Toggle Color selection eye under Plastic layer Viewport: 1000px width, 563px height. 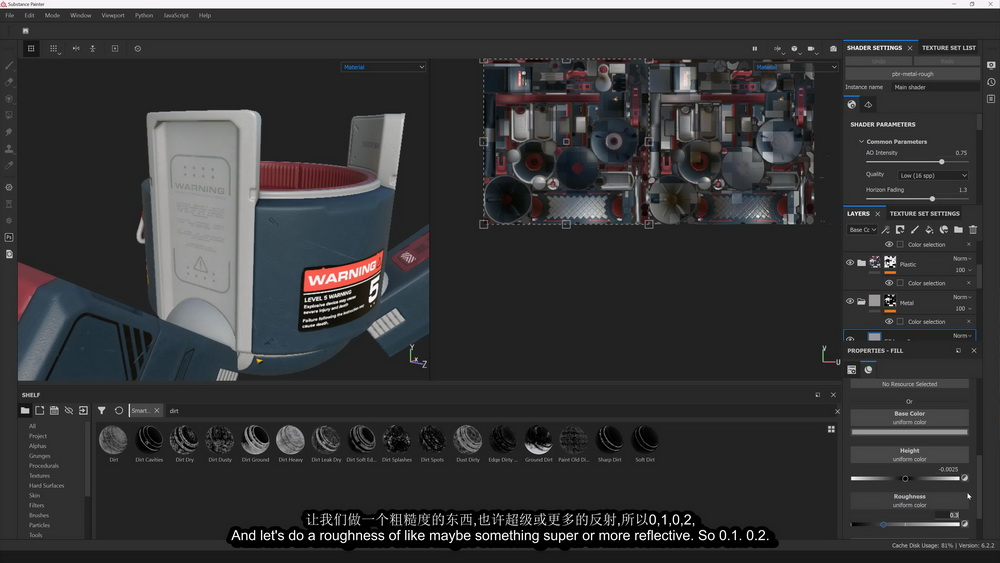pos(888,283)
